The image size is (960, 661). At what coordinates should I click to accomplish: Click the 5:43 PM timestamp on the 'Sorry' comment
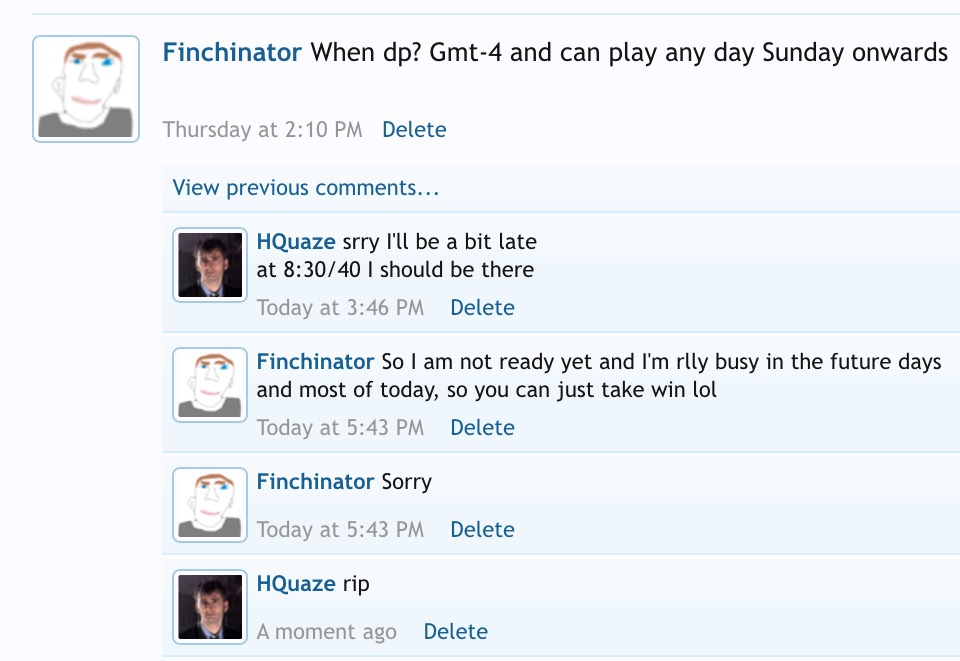coord(340,529)
